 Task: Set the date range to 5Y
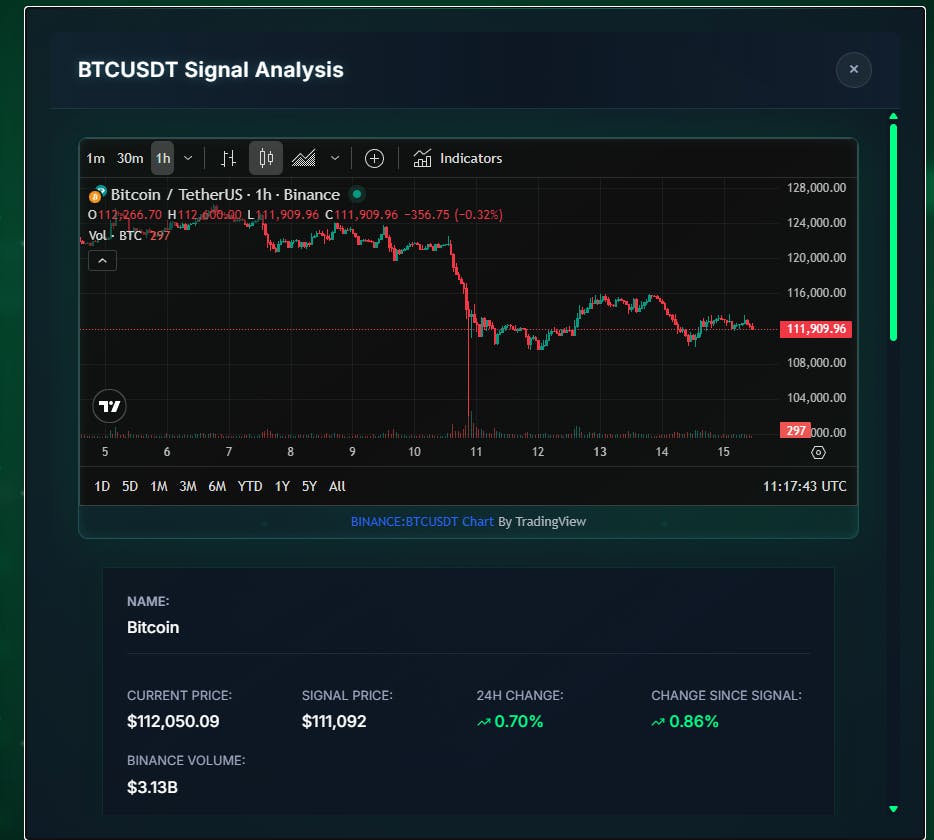coord(309,487)
